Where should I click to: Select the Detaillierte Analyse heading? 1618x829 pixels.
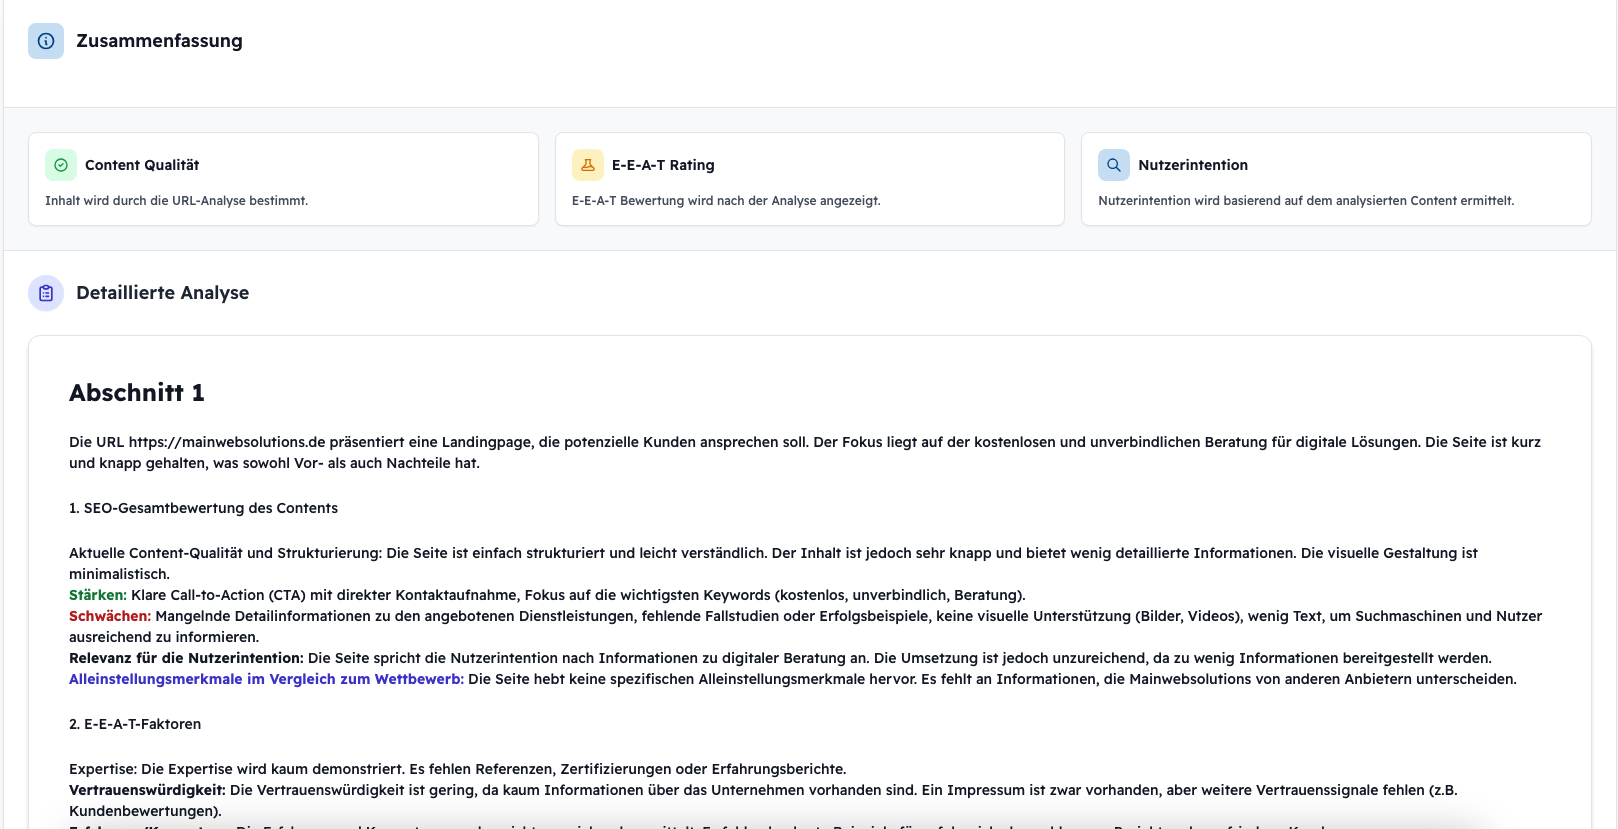coord(162,293)
